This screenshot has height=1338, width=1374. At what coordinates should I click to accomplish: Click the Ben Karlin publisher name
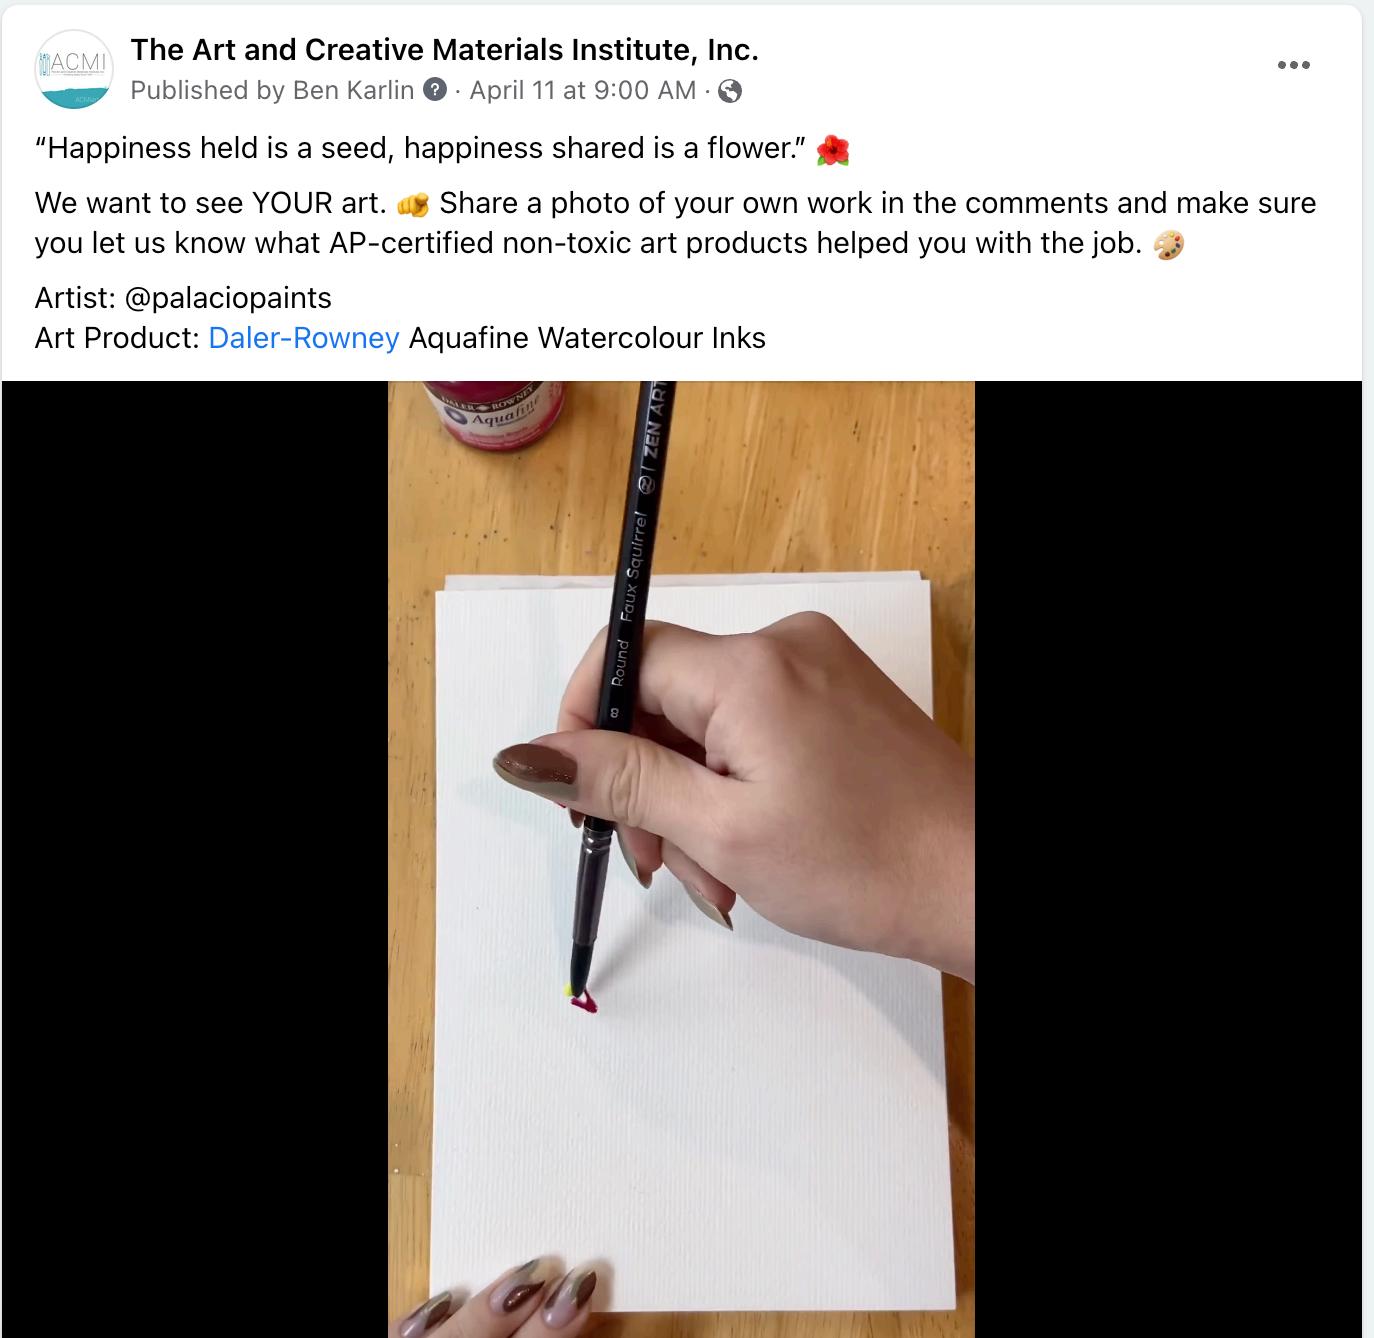[353, 90]
